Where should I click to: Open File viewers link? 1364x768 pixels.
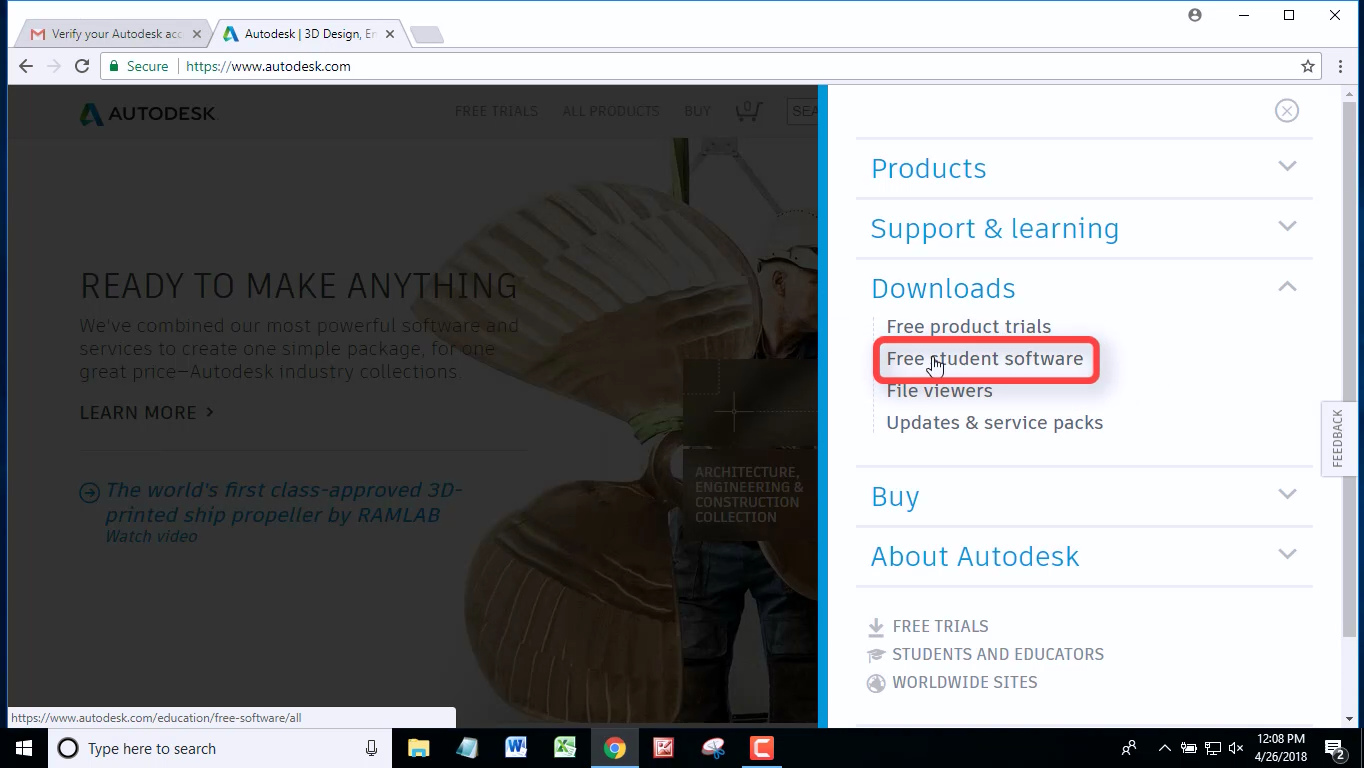click(939, 391)
